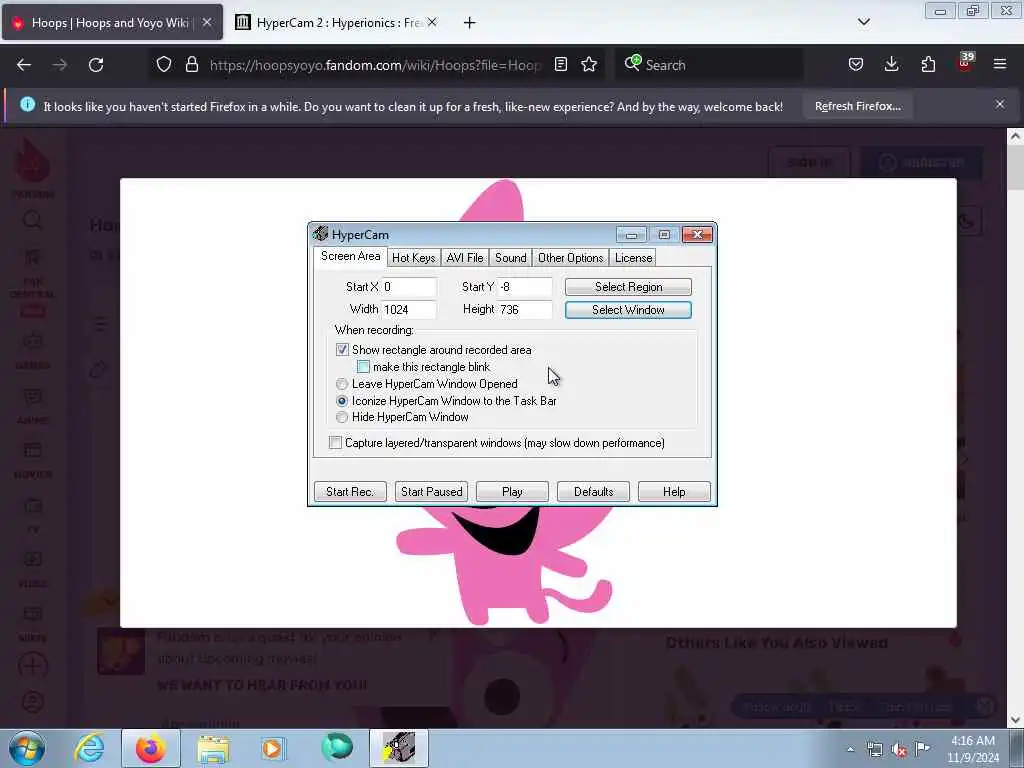Open the Other Options tab
The height and width of the screenshot is (768, 1024).
coord(571,258)
